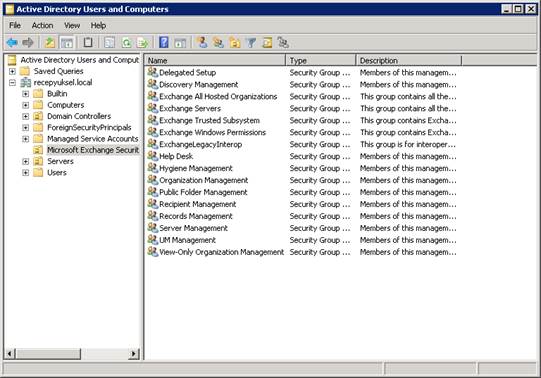The image size is (541, 378).
Task: Select the Recipient Management group
Action: click(198, 204)
